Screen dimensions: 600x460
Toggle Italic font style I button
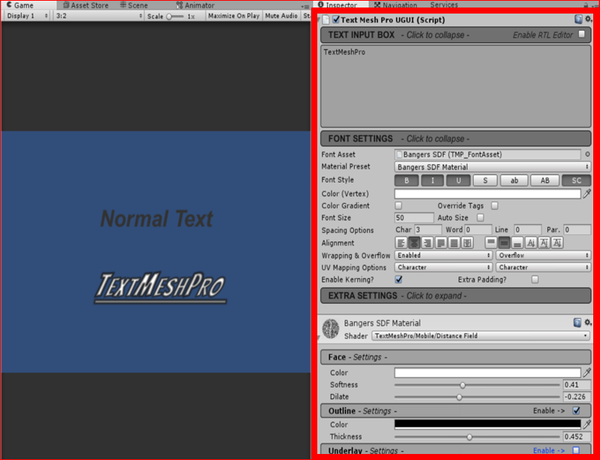point(432,180)
